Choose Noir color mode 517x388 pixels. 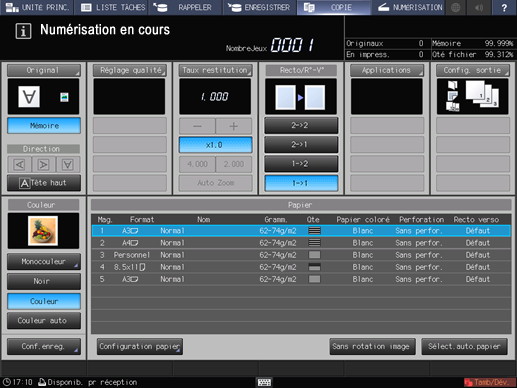pos(44,281)
